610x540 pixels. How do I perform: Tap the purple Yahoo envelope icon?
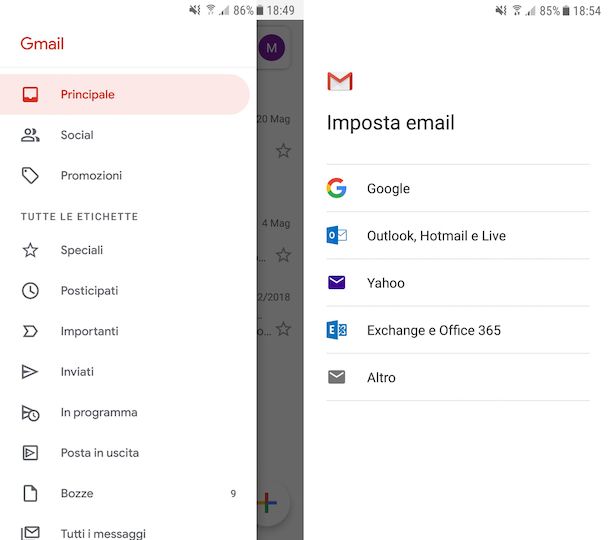pos(337,282)
